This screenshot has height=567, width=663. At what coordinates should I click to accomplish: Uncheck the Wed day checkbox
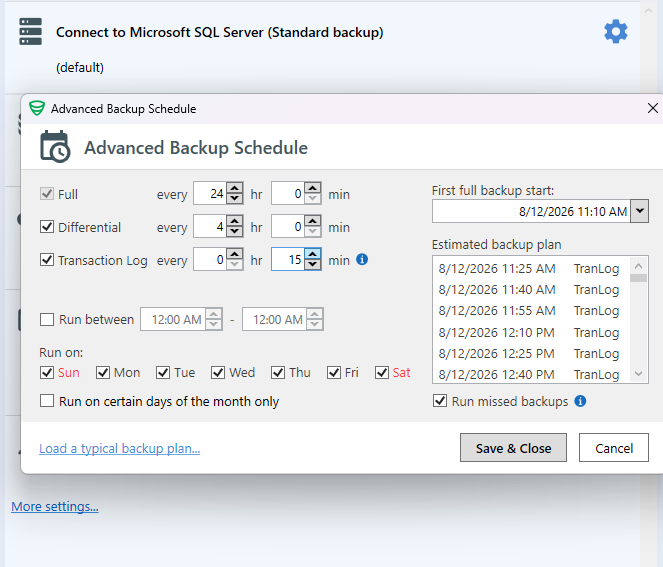(x=218, y=373)
